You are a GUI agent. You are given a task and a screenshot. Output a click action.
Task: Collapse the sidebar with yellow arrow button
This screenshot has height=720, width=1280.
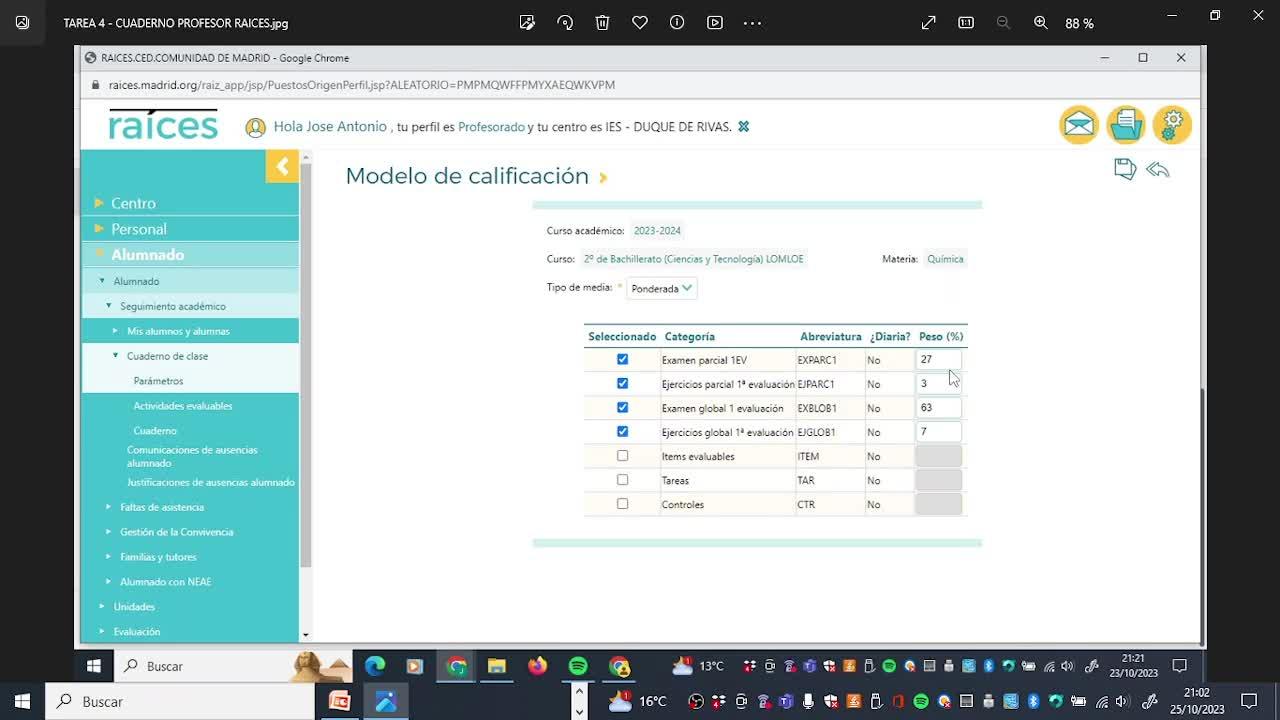click(282, 166)
